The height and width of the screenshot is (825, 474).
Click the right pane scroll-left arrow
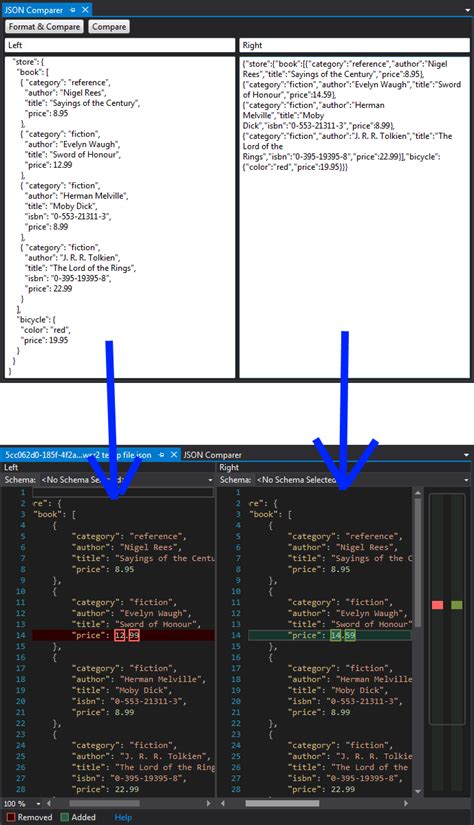coord(223,803)
